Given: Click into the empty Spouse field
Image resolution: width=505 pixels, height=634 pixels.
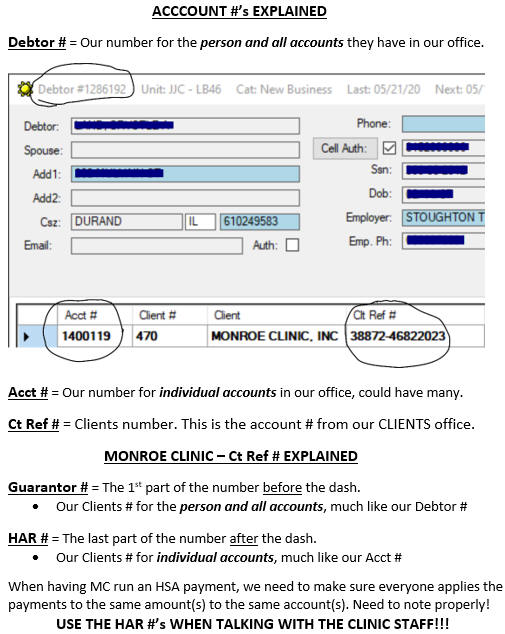Looking at the screenshot, I should pos(186,150).
